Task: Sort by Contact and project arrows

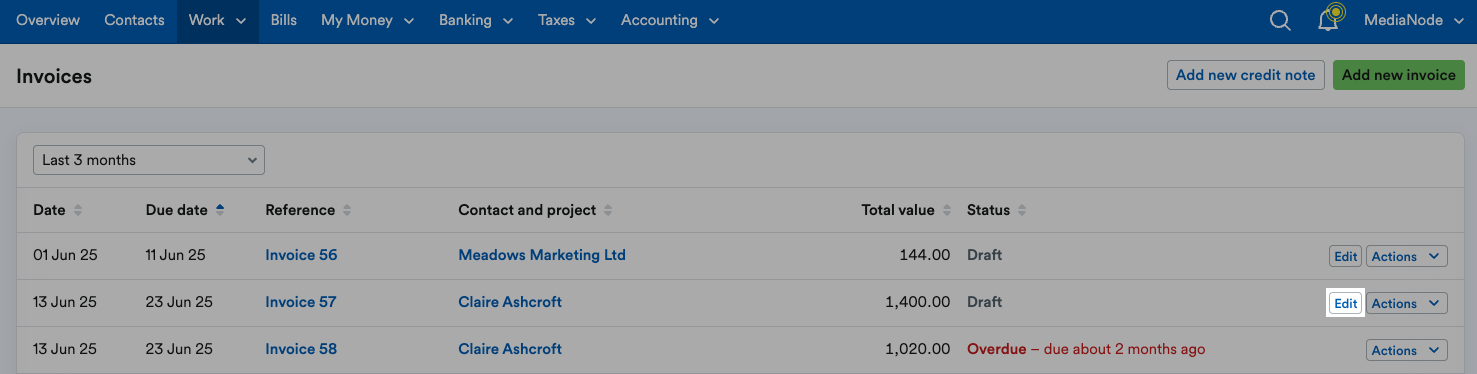Action: (x=608, y=210)
